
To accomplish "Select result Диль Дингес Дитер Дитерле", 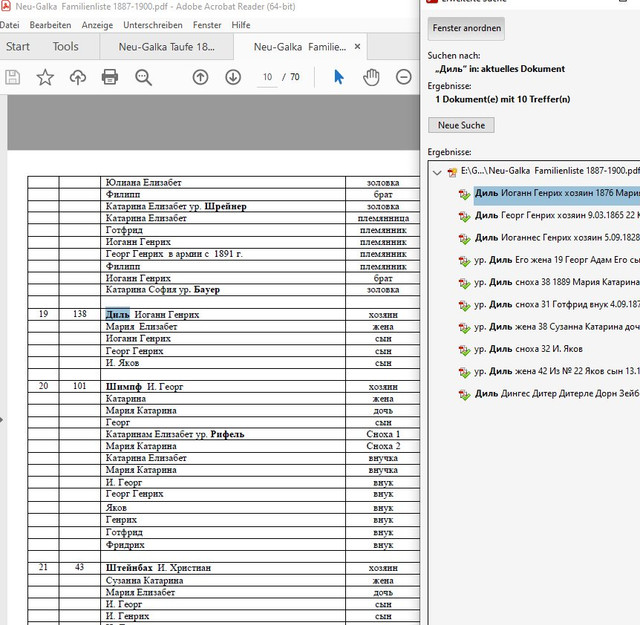I will pos(557,394).
